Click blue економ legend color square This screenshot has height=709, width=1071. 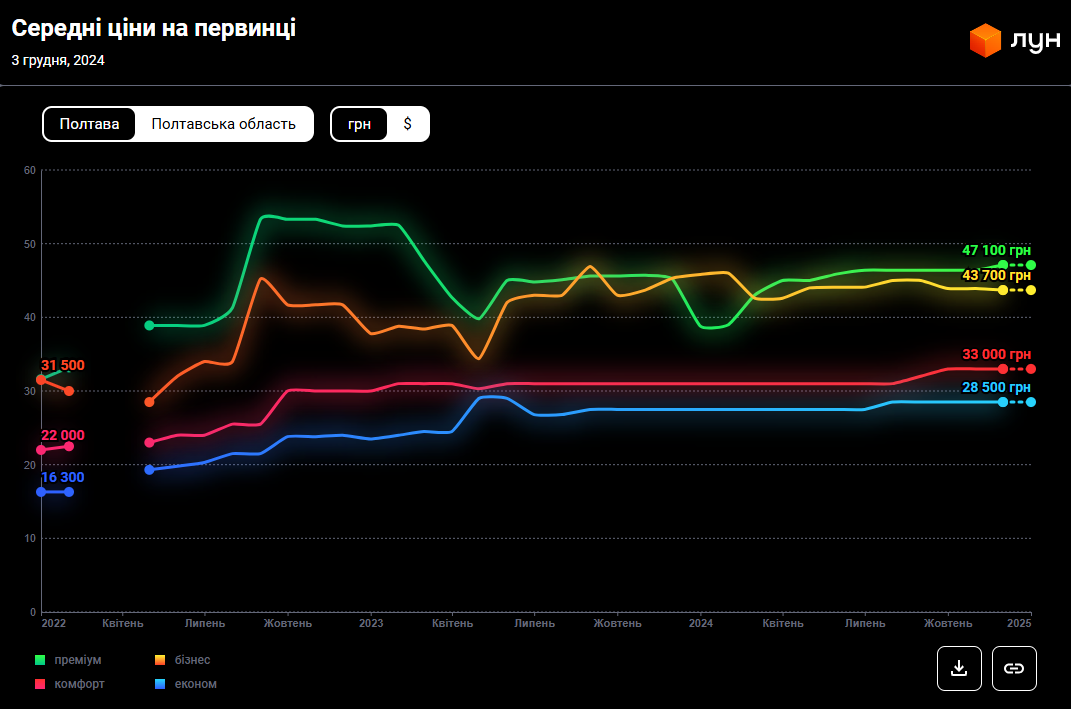pos(160,684)
